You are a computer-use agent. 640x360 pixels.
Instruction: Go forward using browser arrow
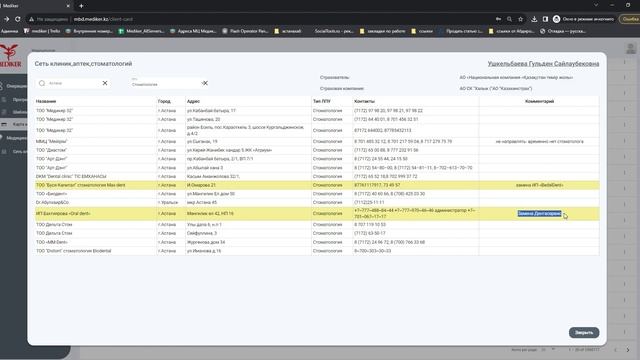(6, 19)
